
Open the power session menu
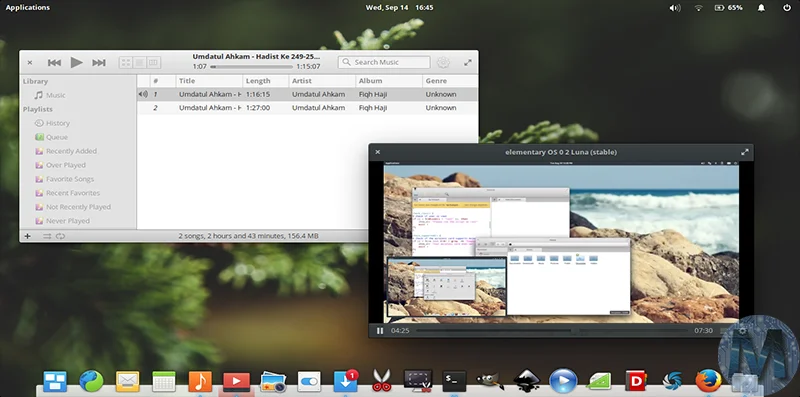(x=787, y=8)
